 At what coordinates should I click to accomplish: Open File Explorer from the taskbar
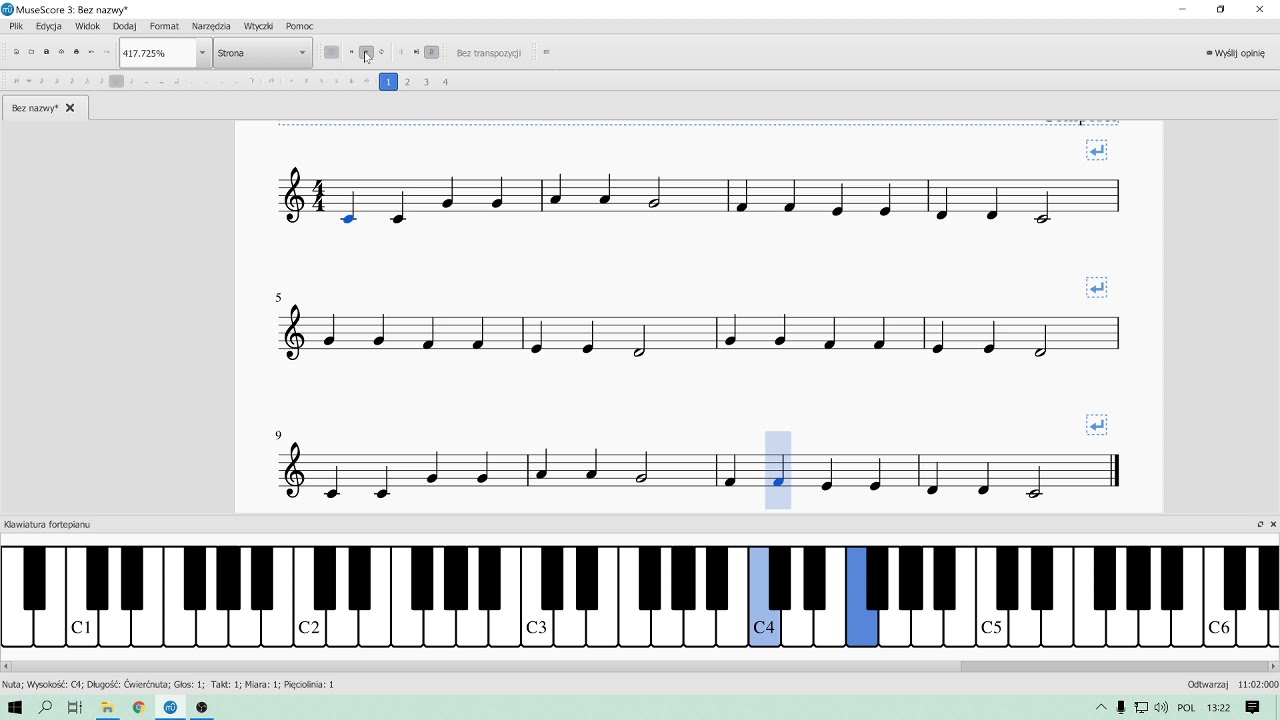tap(107, 707)
